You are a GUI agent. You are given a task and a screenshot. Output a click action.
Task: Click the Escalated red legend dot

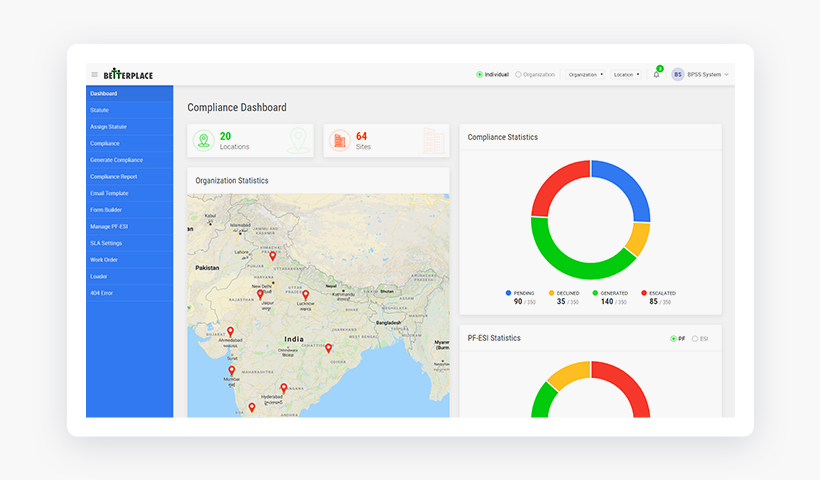click(644, 293)
